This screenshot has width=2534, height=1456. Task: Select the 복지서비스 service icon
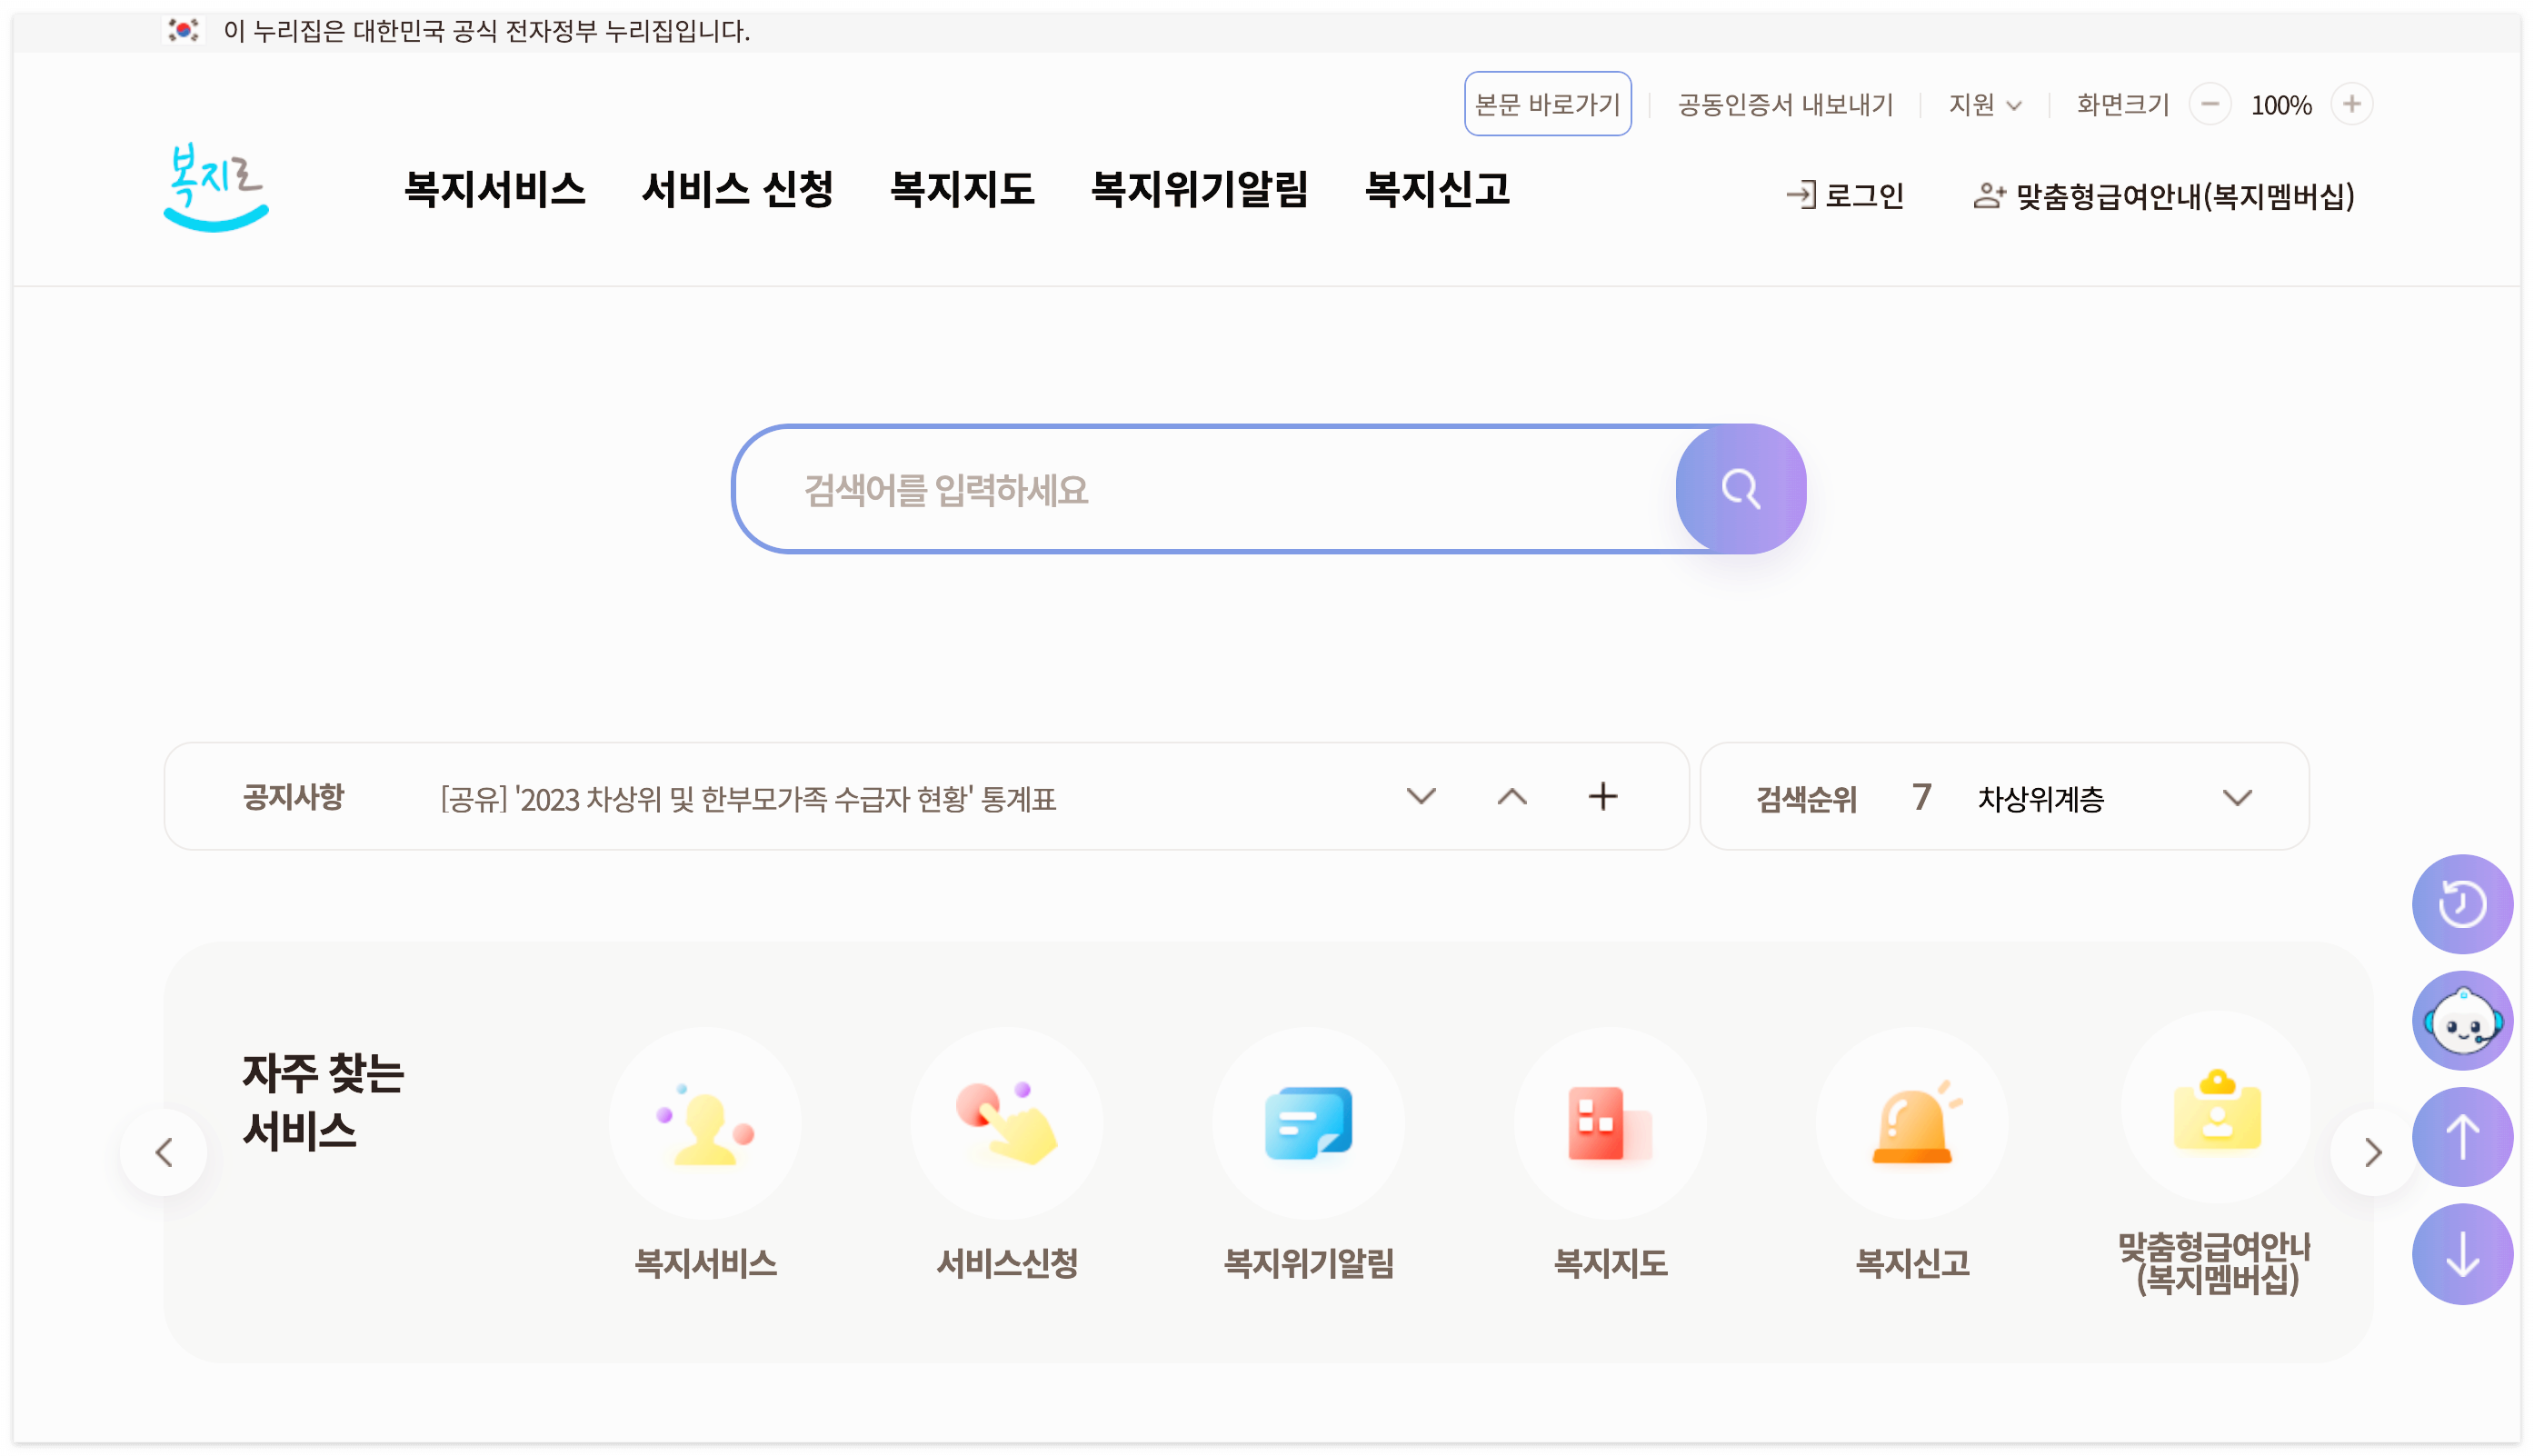click(x=706, y=1123)
